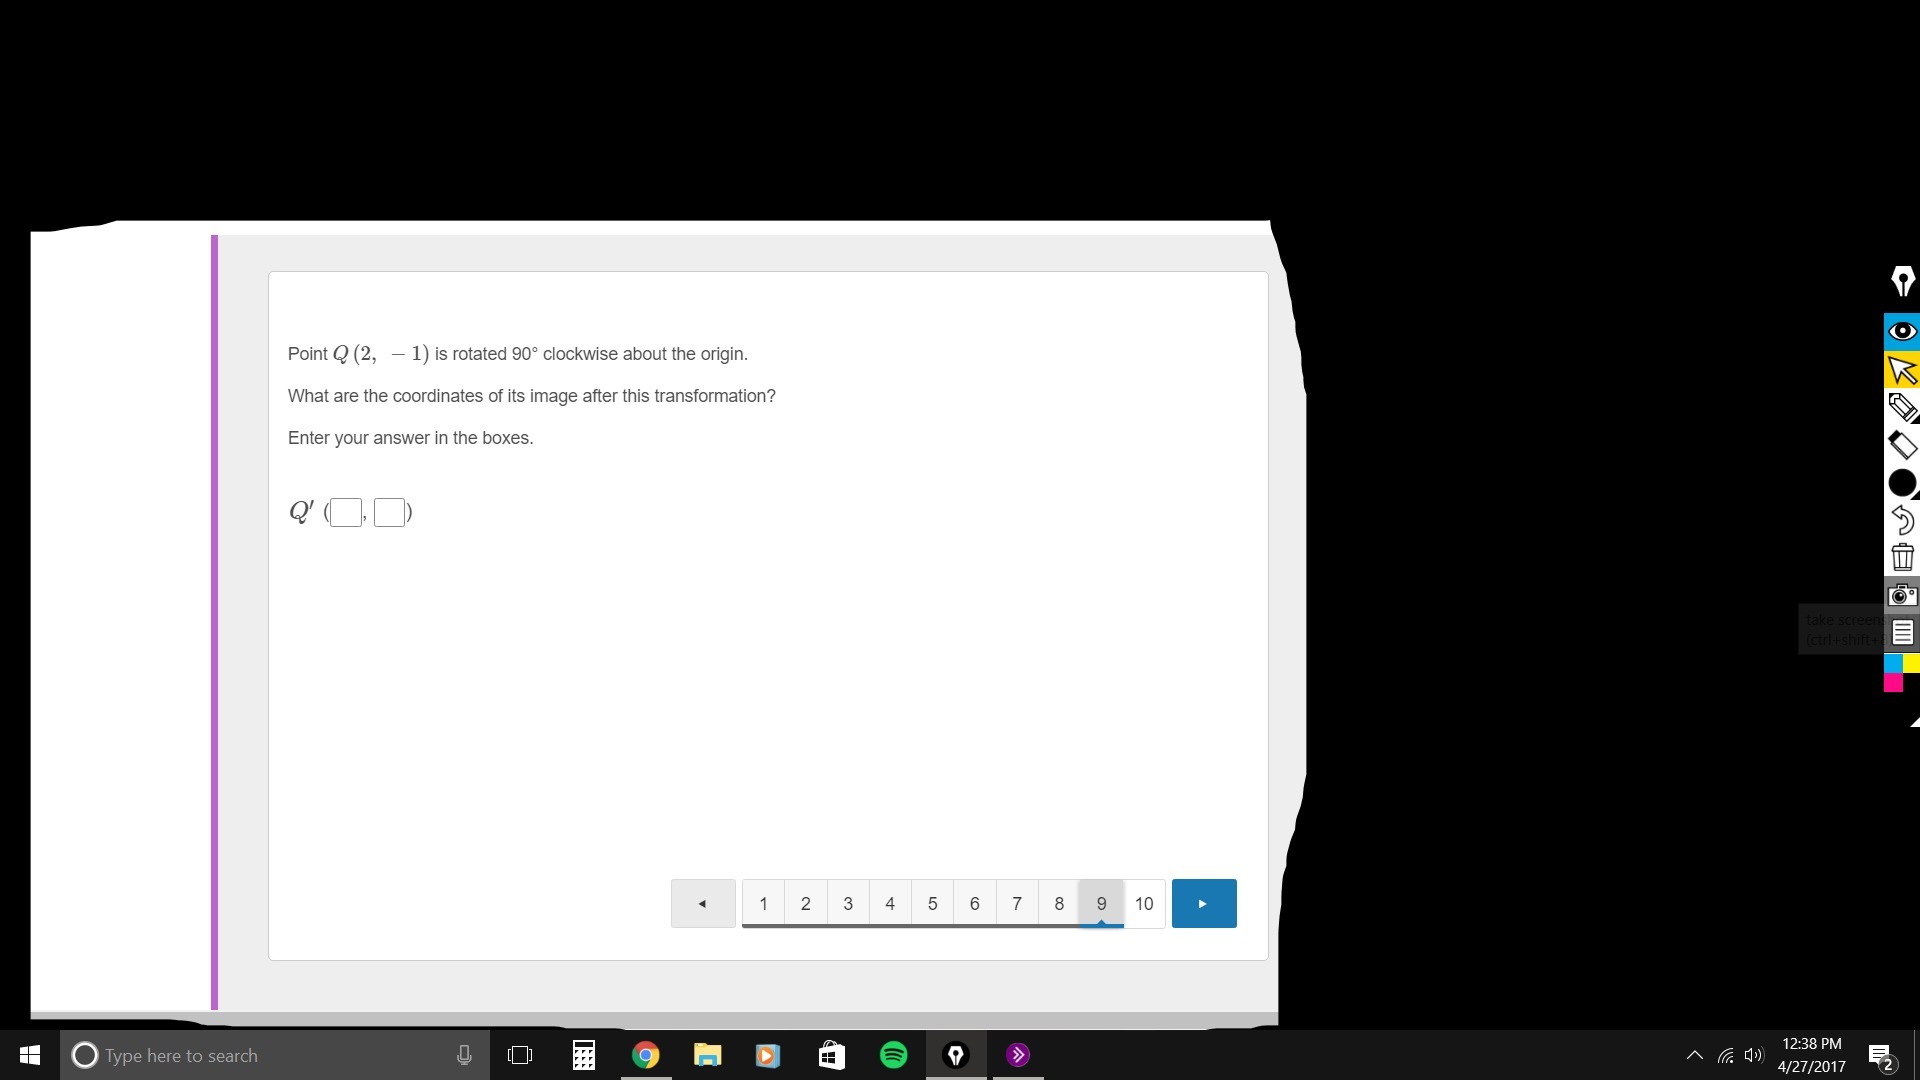The height and width of the screenshot is (1080, 1920).
Task: Expand the toolbar using the corner triangle
Action: (1914, 721)
